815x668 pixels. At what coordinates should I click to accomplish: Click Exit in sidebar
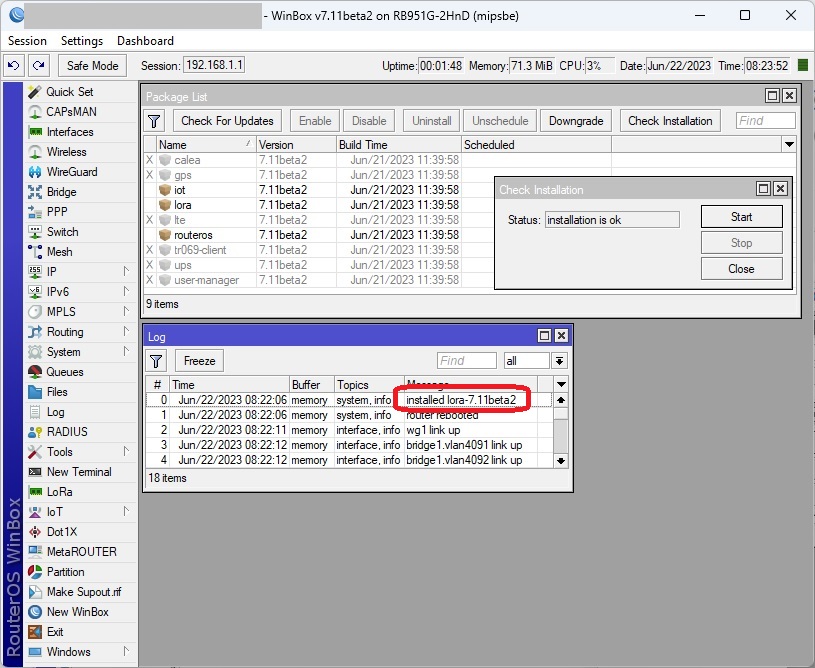pyautogui.click(x=55, y=632)
